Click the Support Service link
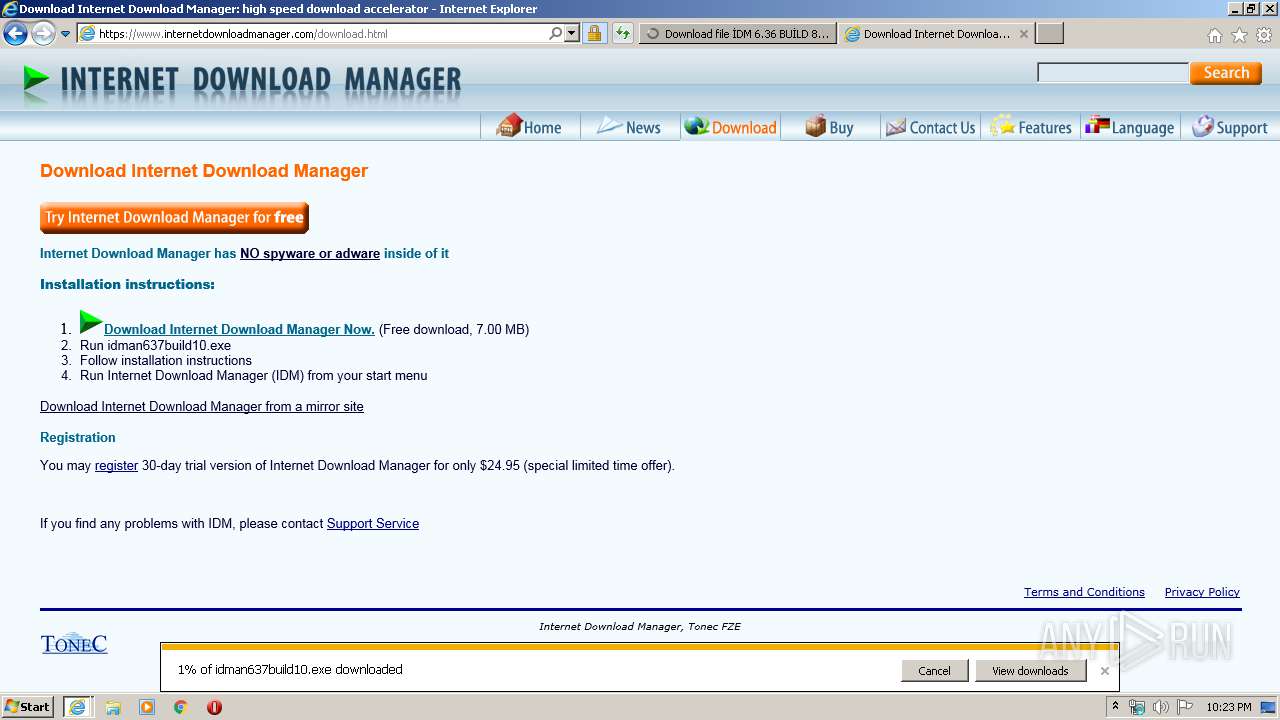 pos(373,523)
